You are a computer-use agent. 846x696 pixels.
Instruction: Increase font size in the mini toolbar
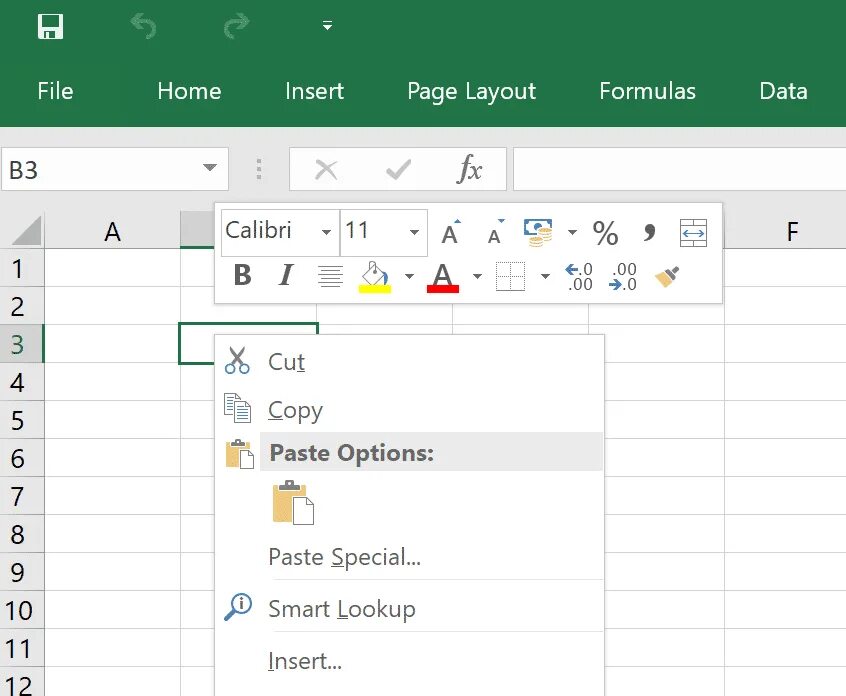tap(451, 233)
